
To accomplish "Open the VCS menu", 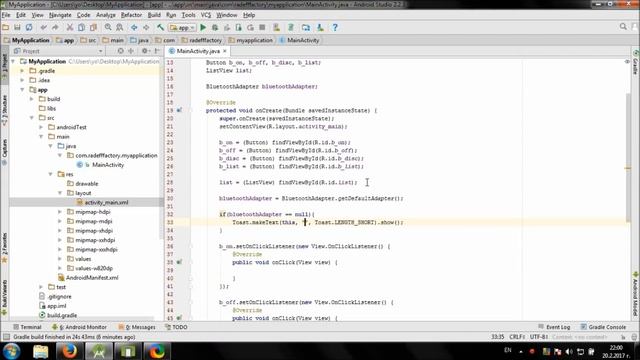I will [x=206, y=15].
